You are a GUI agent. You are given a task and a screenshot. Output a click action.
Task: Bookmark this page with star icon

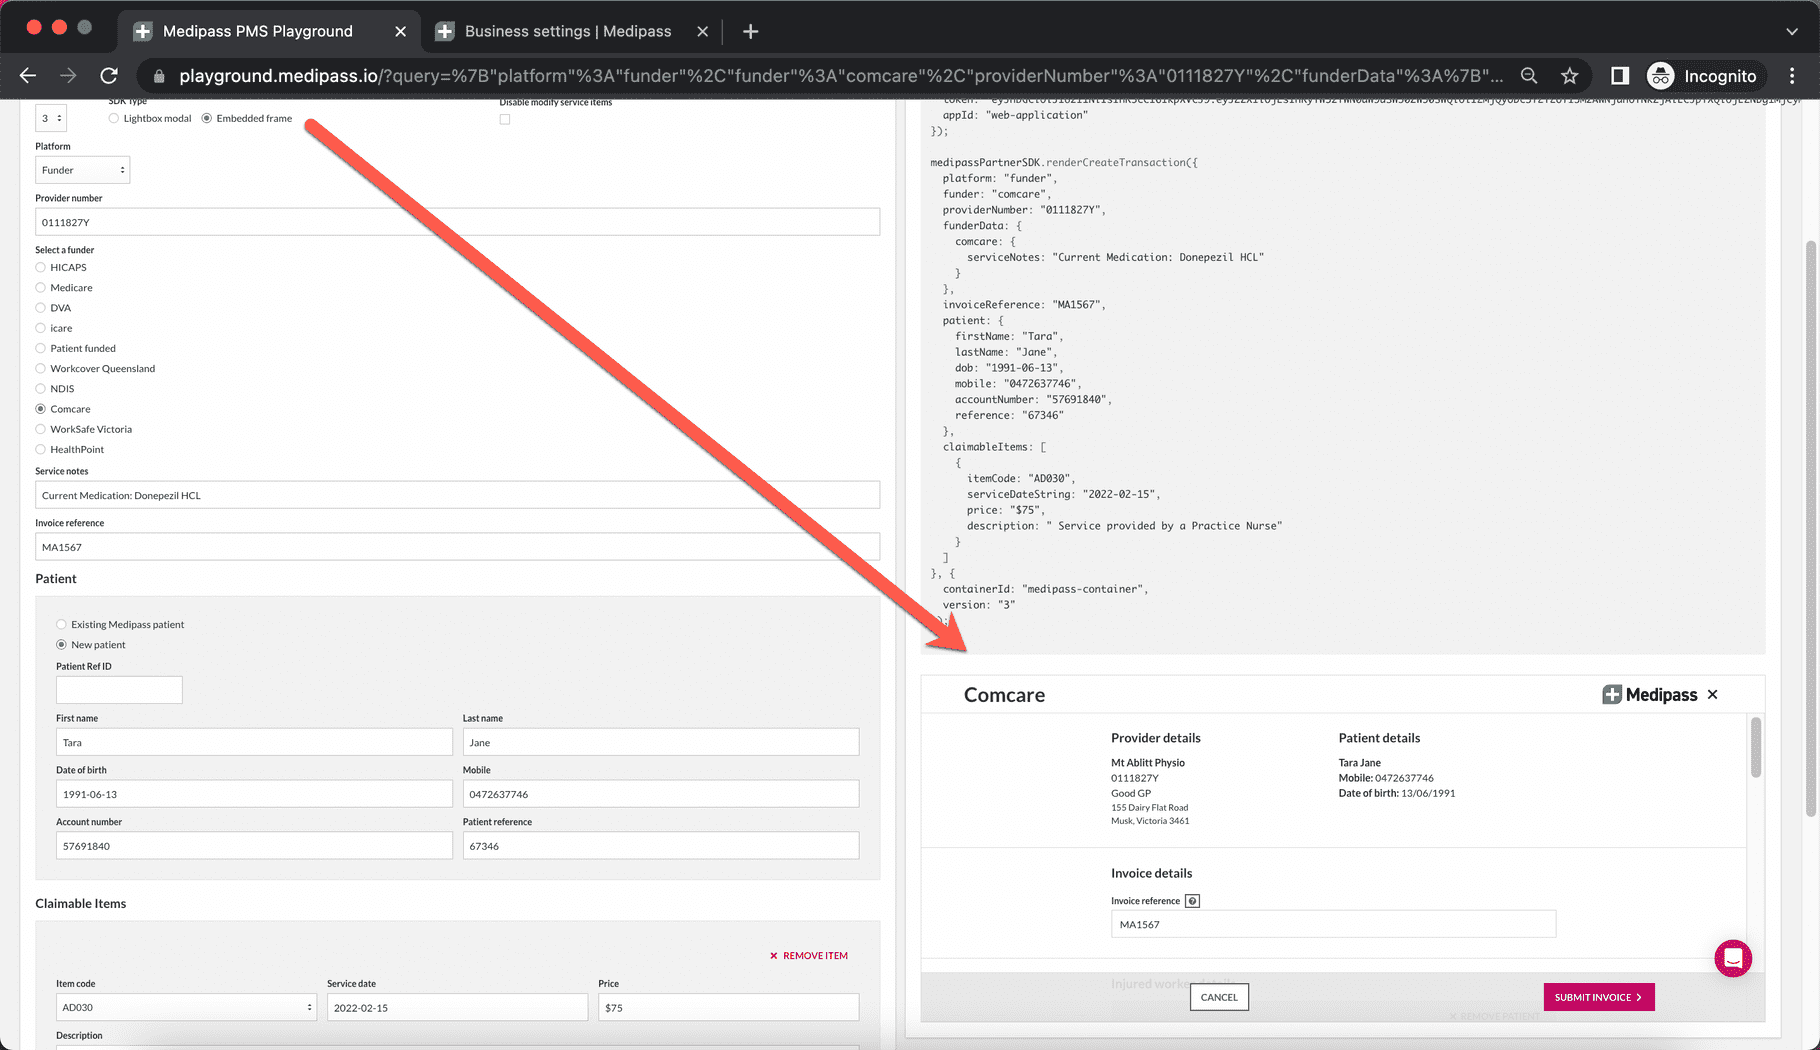[x=1570, y=76]
